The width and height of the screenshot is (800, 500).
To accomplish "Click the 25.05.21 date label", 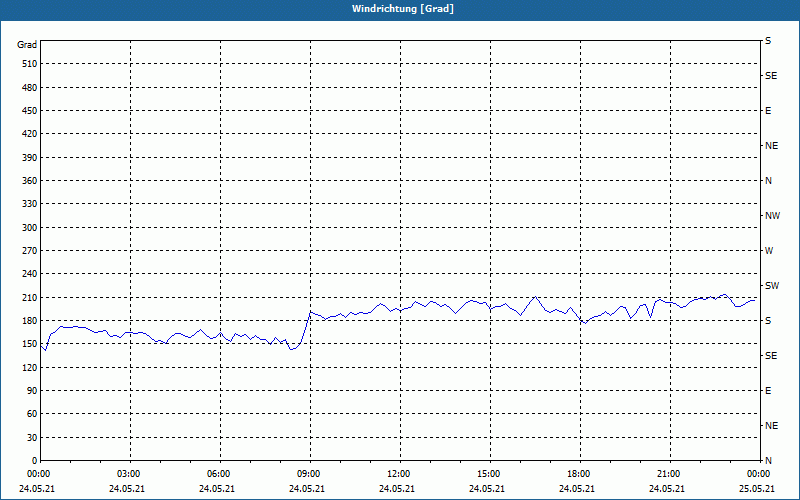I will coord(757,489).
